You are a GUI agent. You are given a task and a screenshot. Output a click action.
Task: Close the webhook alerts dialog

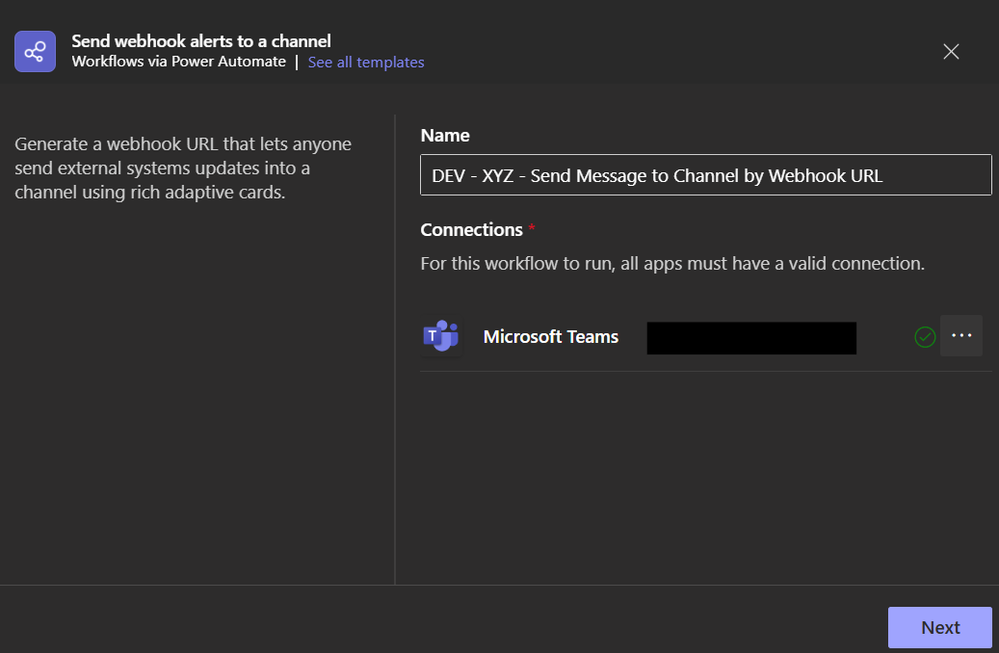(951, 52)
